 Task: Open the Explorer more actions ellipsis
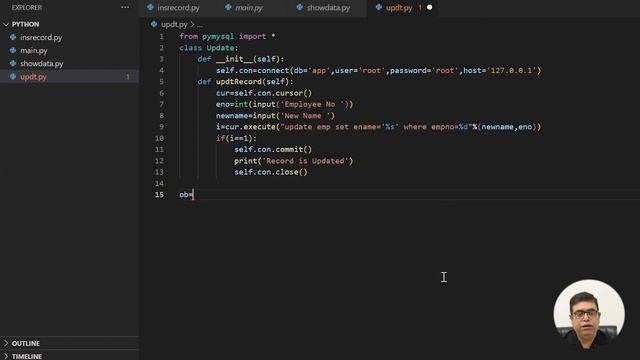(x=125, y=7)
